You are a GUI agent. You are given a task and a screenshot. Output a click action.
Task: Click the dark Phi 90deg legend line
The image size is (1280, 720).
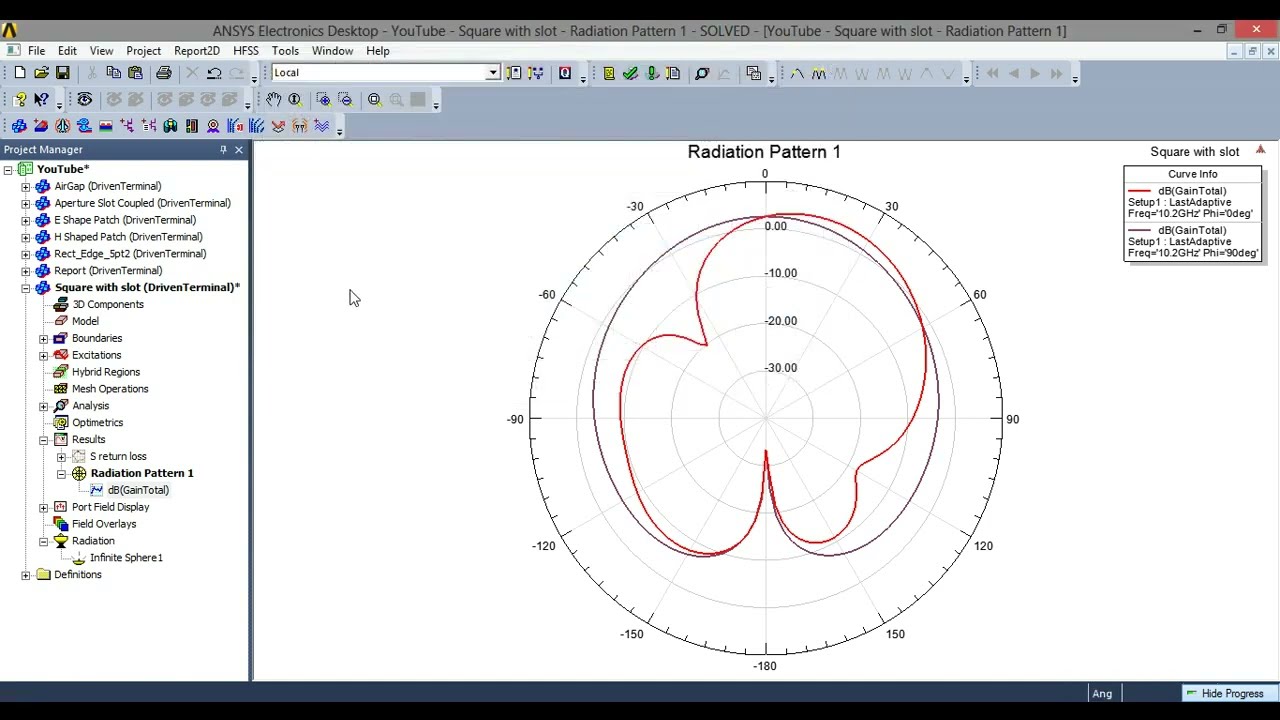tap(1139, 230)
